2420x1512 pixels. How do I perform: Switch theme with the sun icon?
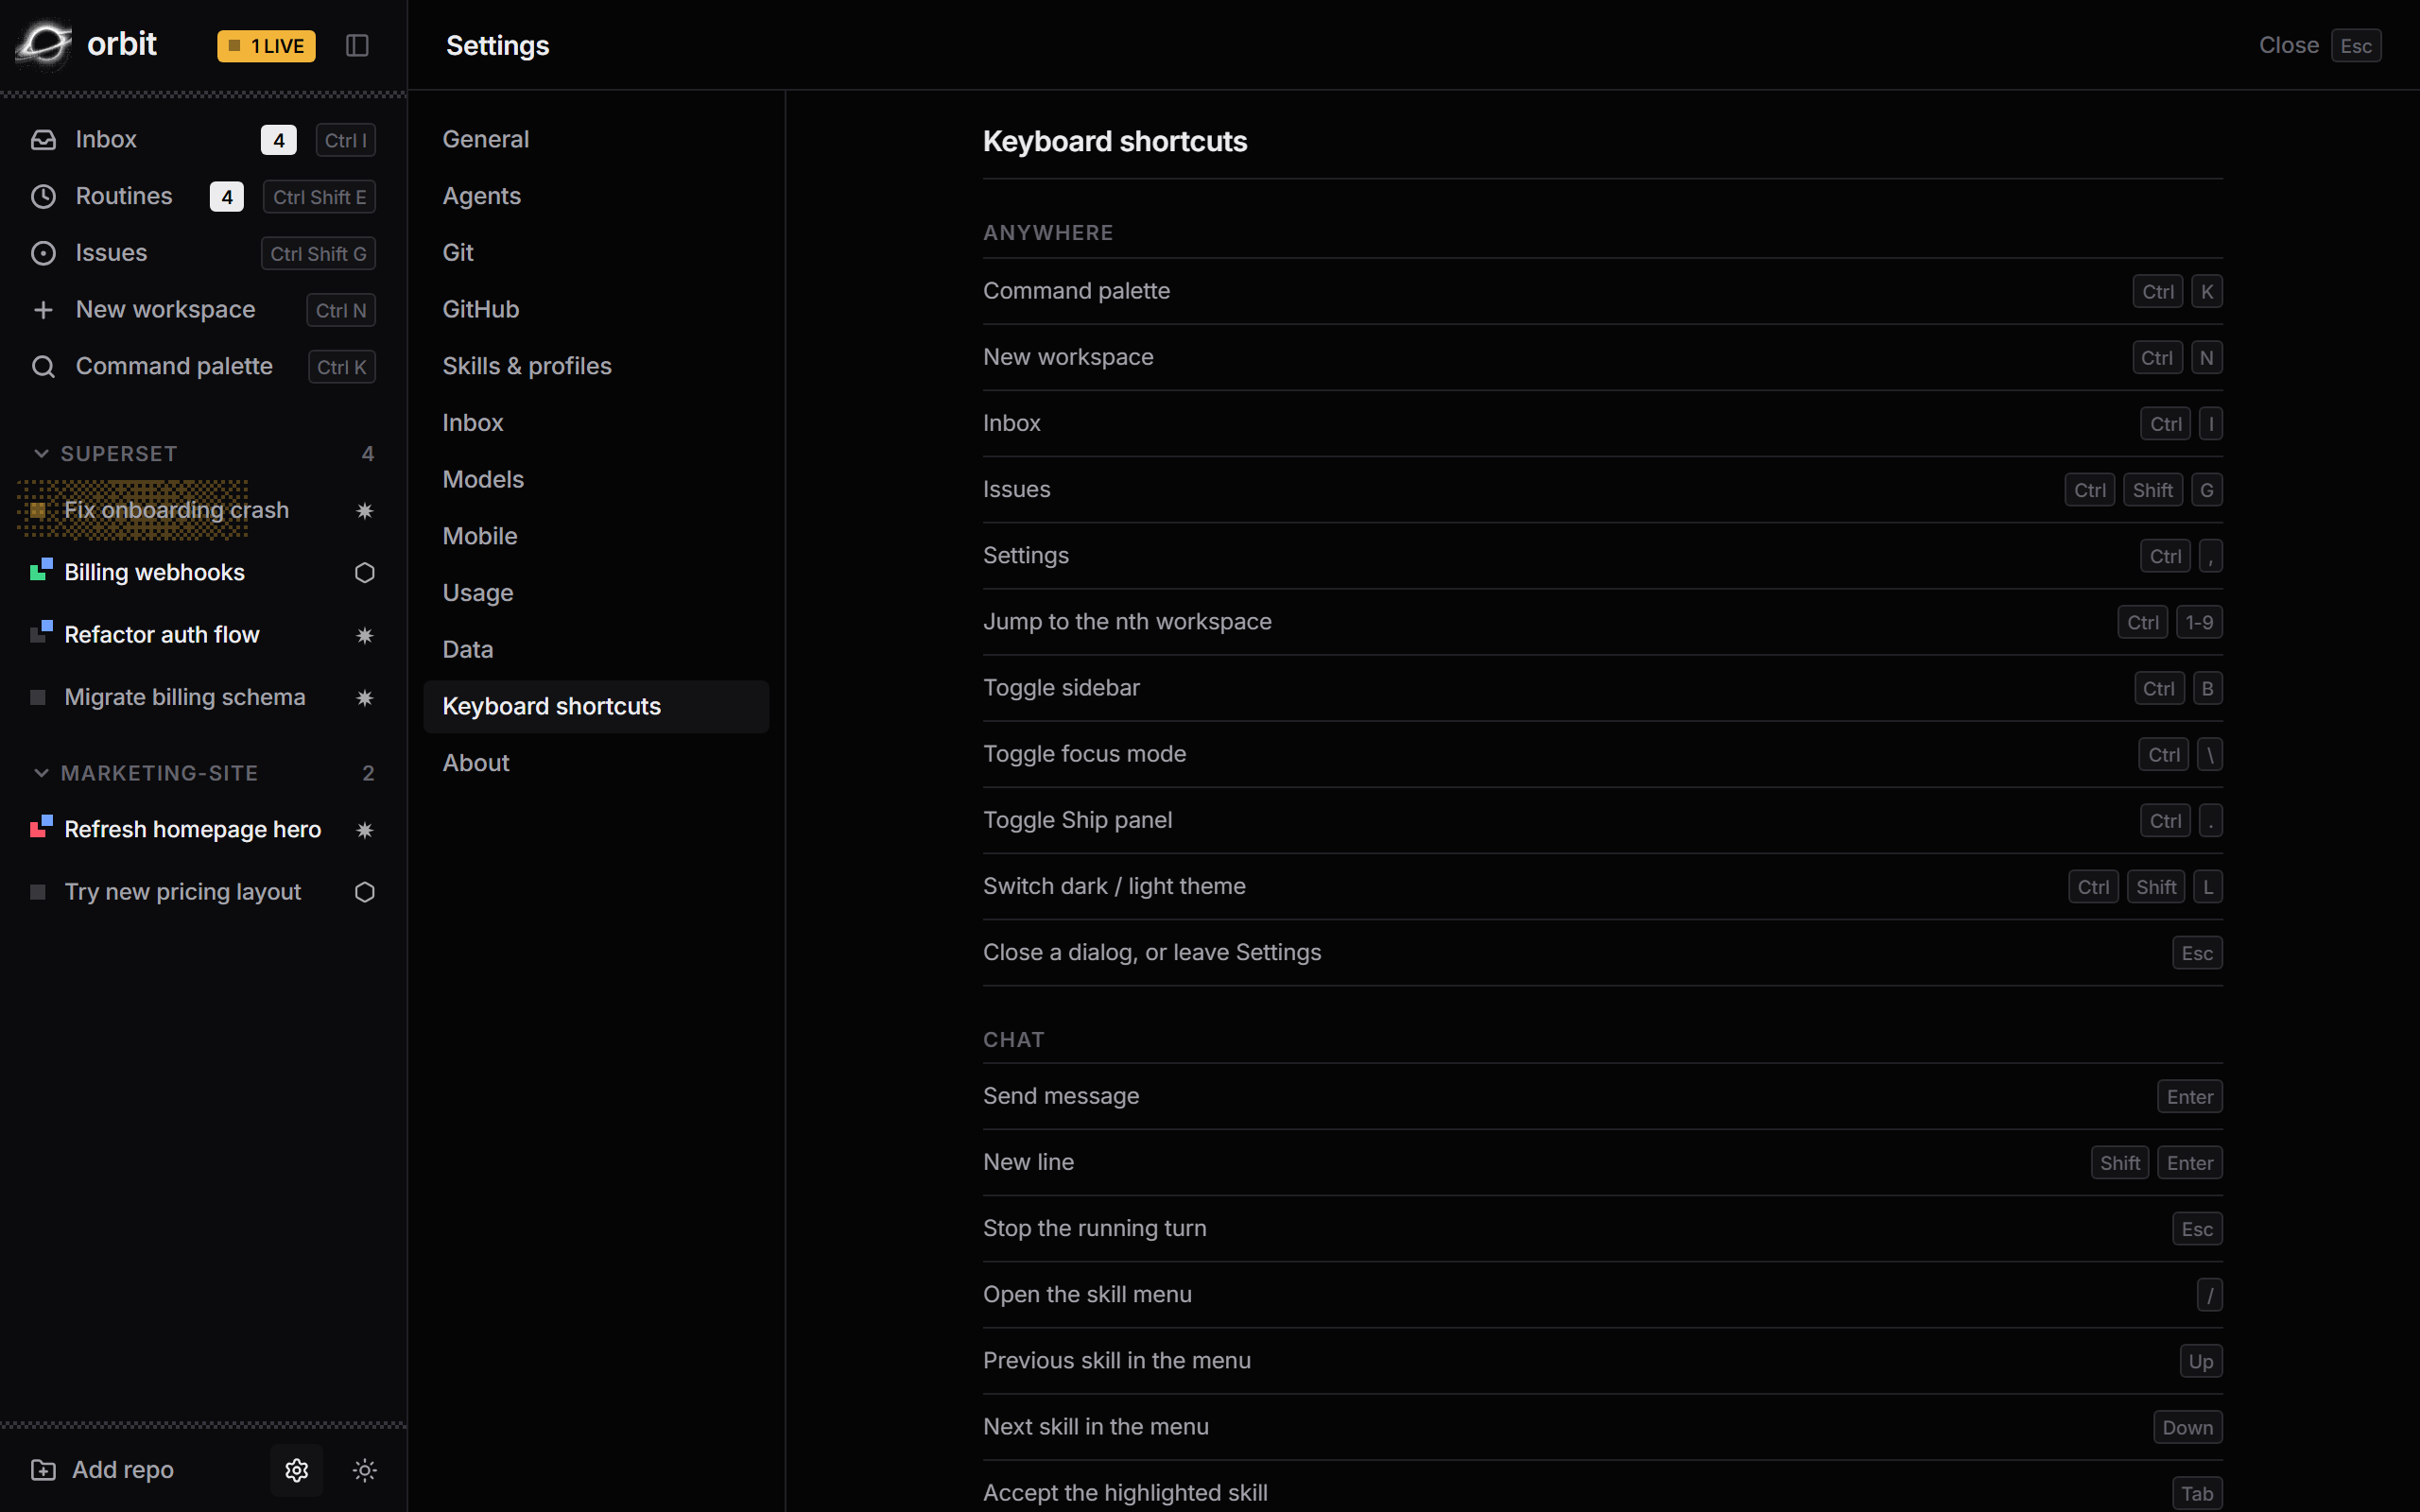[365, 1469]
